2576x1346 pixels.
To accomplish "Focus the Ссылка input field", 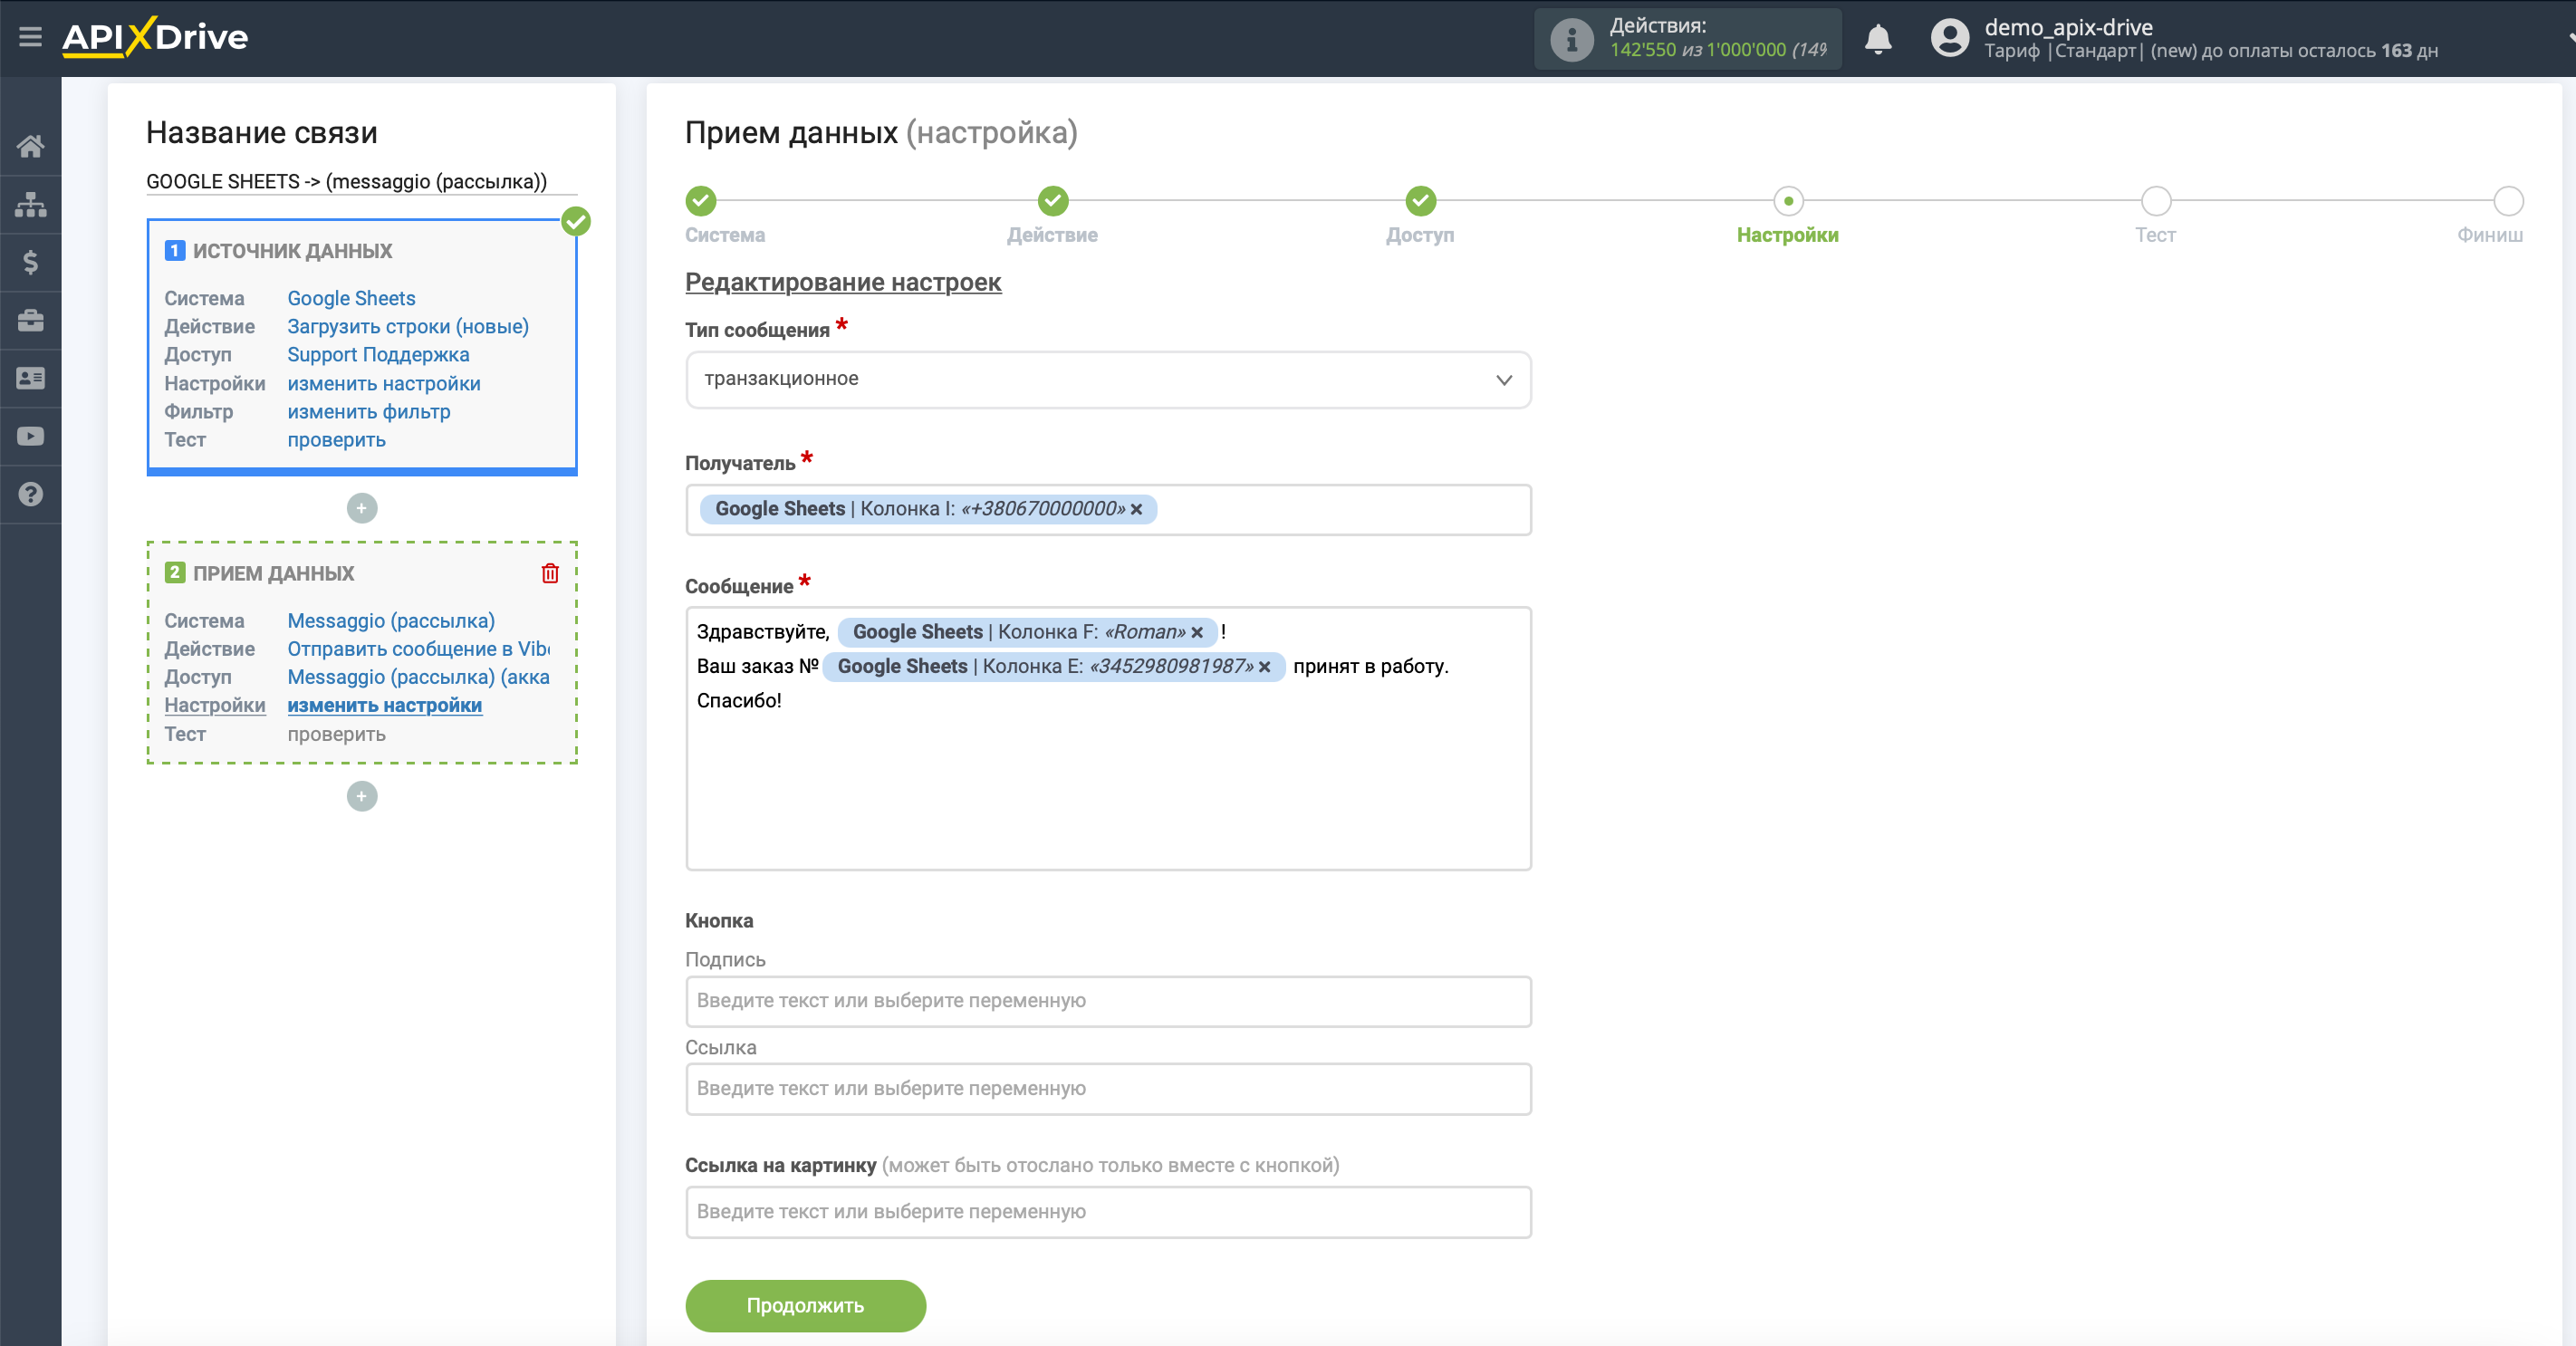I will point(1108,1089).
